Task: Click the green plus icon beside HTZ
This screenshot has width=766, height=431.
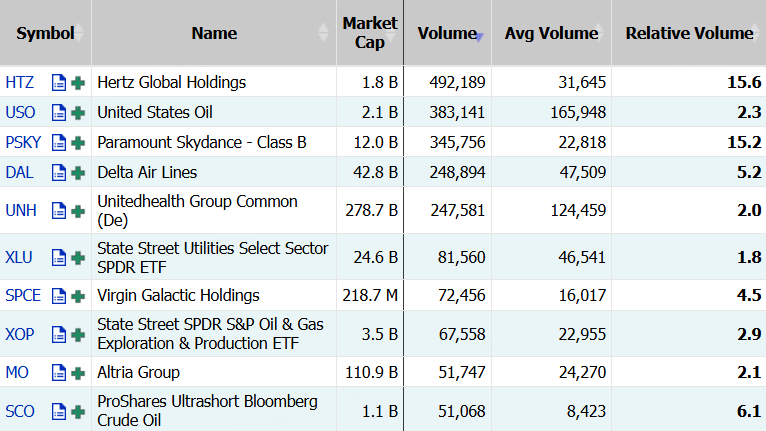Action: pyautogui.click(x=78, y=82)
